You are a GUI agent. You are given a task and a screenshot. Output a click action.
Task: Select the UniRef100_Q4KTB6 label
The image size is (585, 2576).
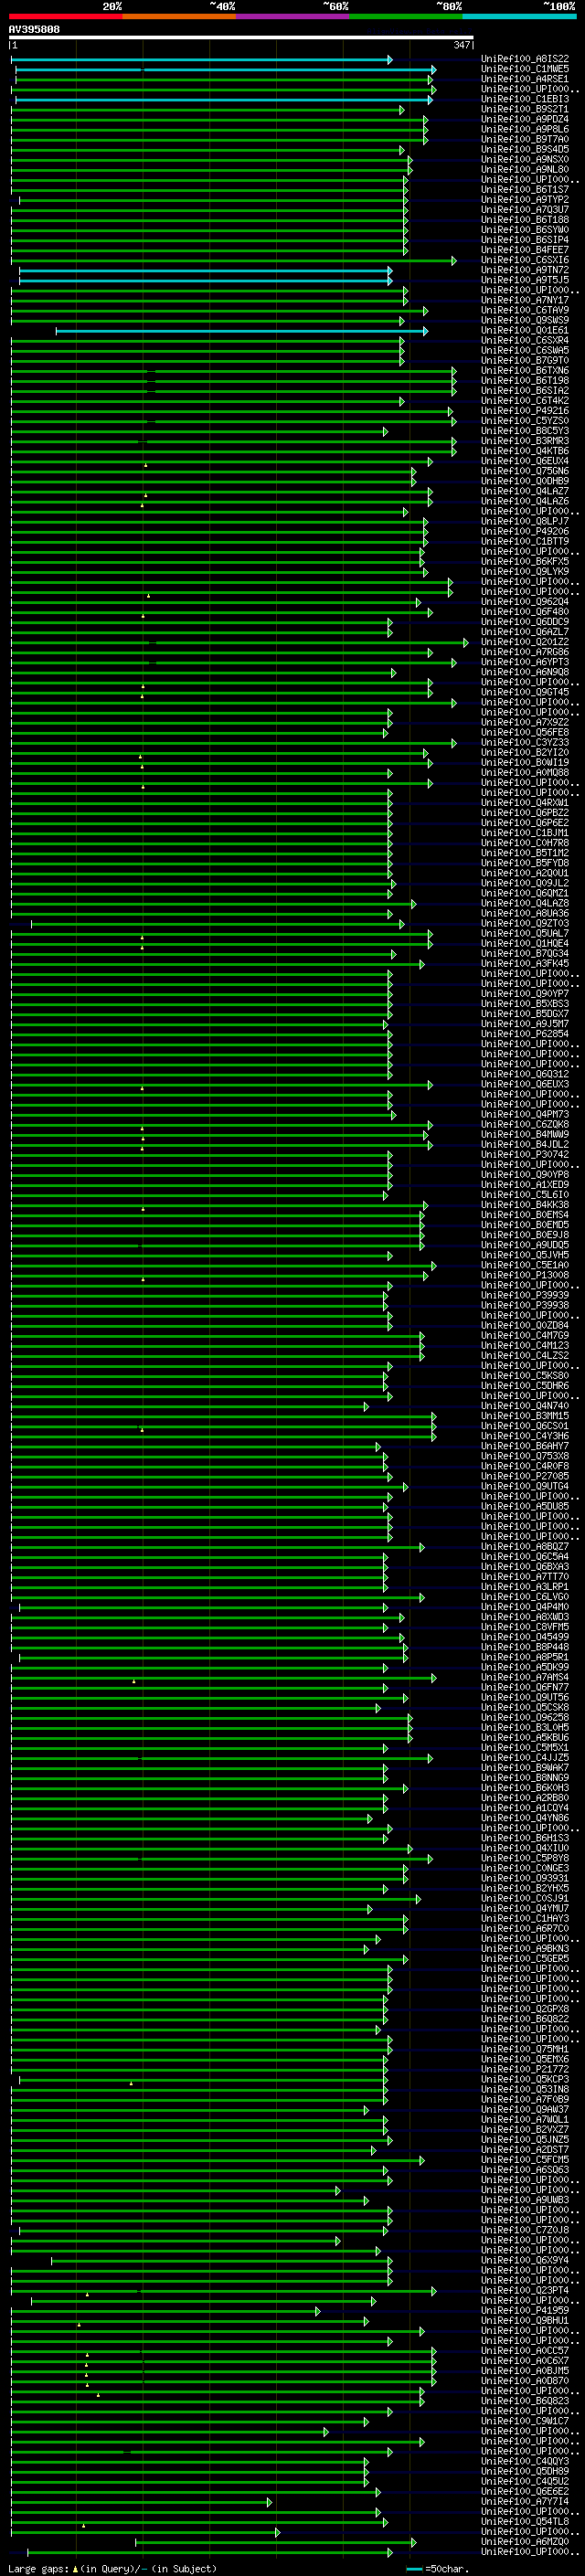point(525,451)
